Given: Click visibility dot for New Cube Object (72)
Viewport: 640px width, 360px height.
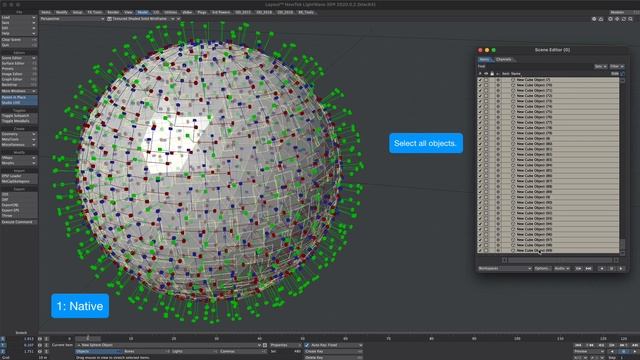Looking at the screenshot, I should point(498,96).
